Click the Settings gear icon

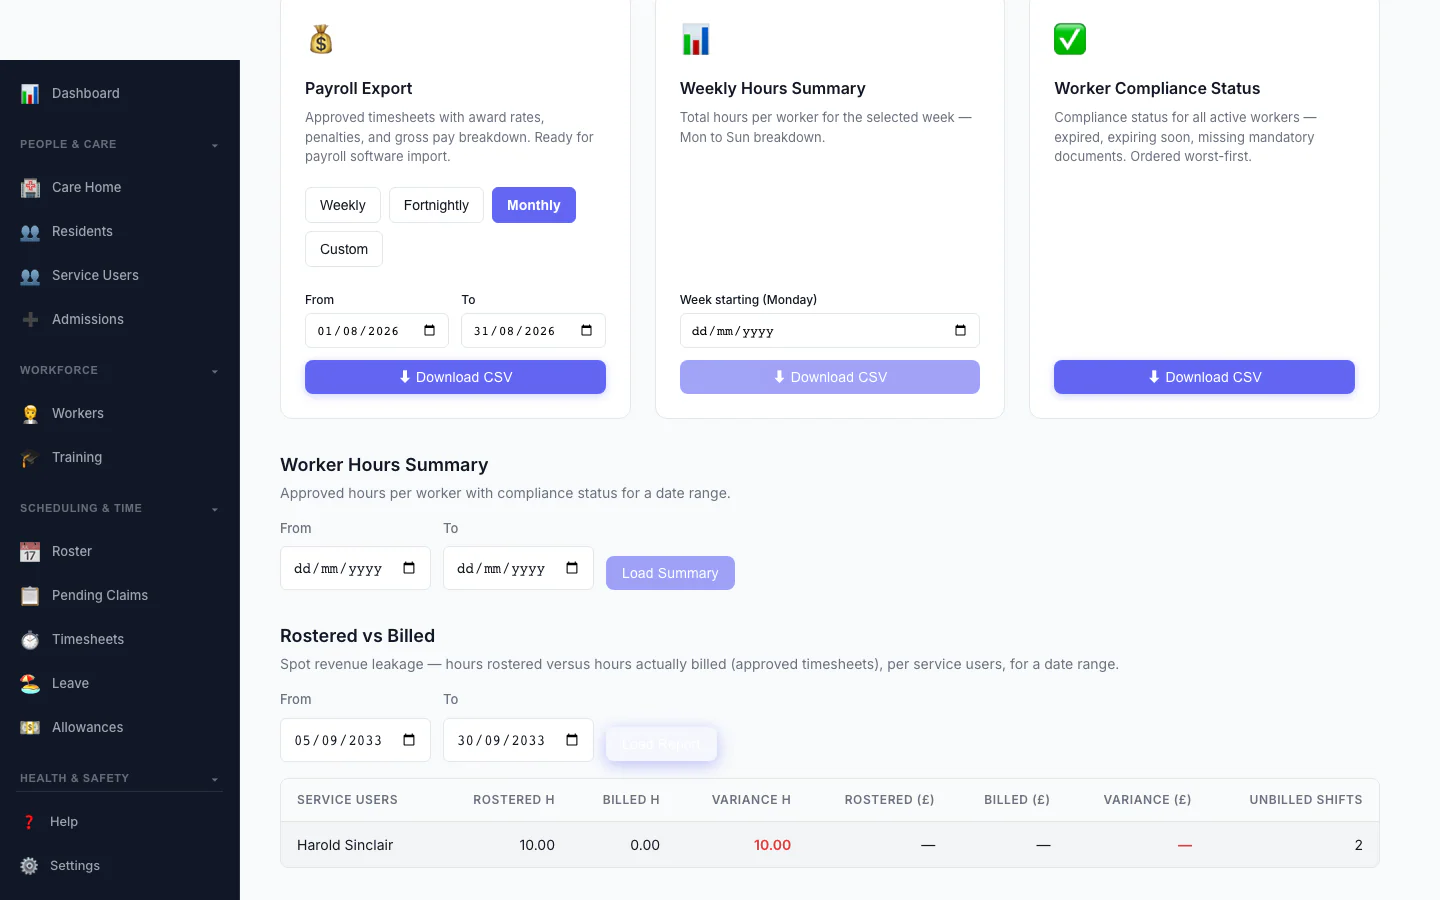(x=29, y=866)
